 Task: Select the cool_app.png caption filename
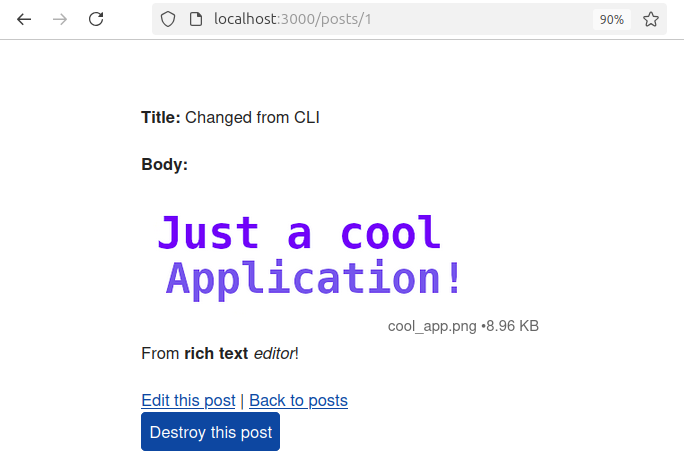pos(432,326)
